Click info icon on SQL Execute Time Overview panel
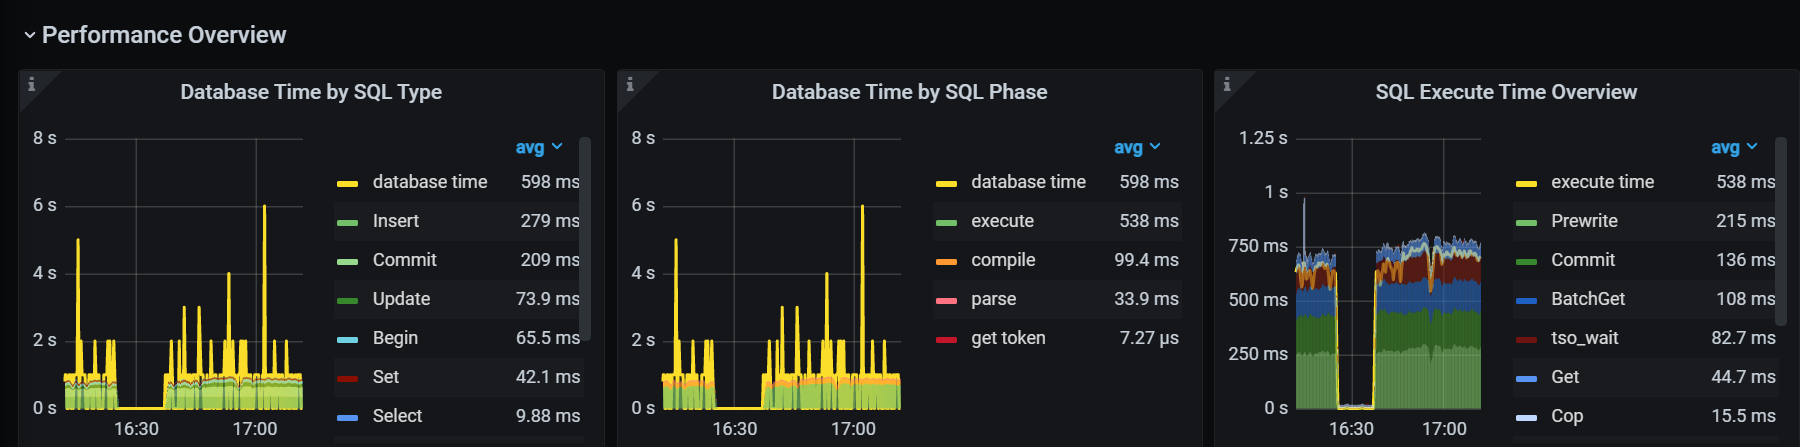The image size is (1800, 447). [1227, 84]
